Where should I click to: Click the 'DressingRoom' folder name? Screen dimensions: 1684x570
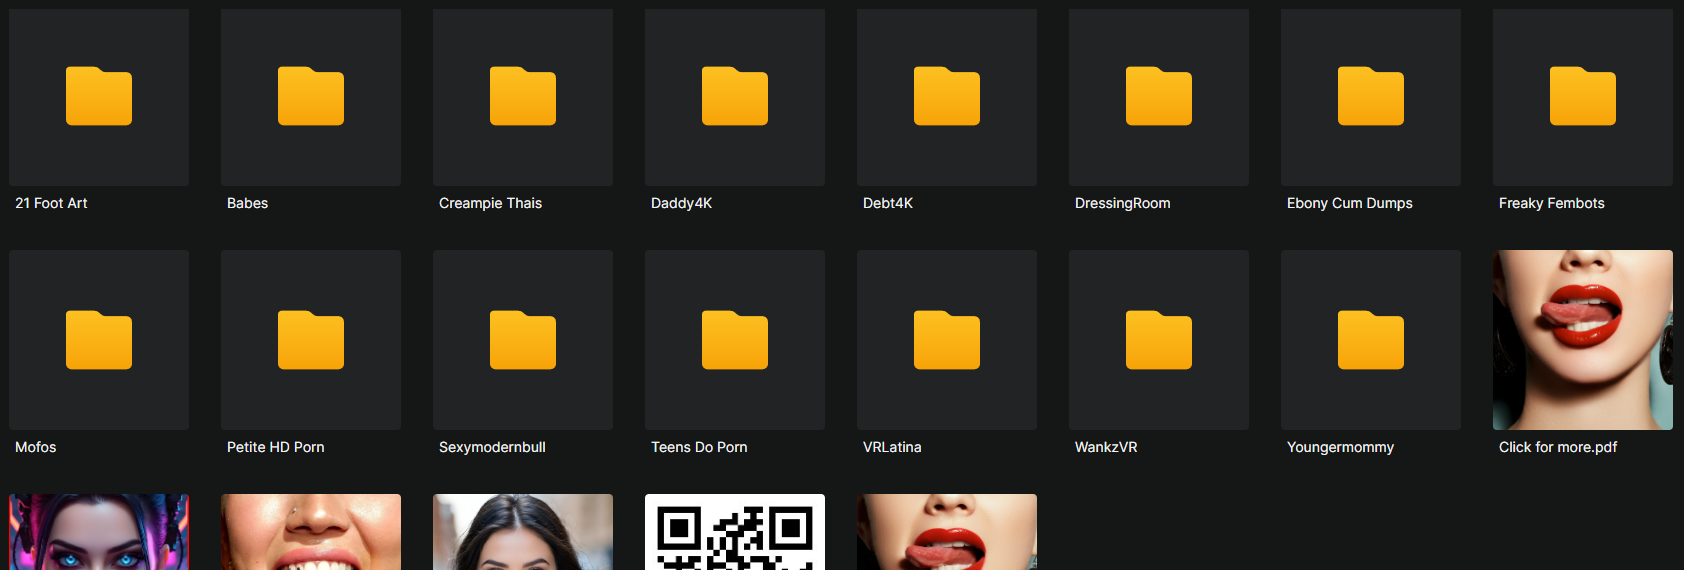[1122, 203]
